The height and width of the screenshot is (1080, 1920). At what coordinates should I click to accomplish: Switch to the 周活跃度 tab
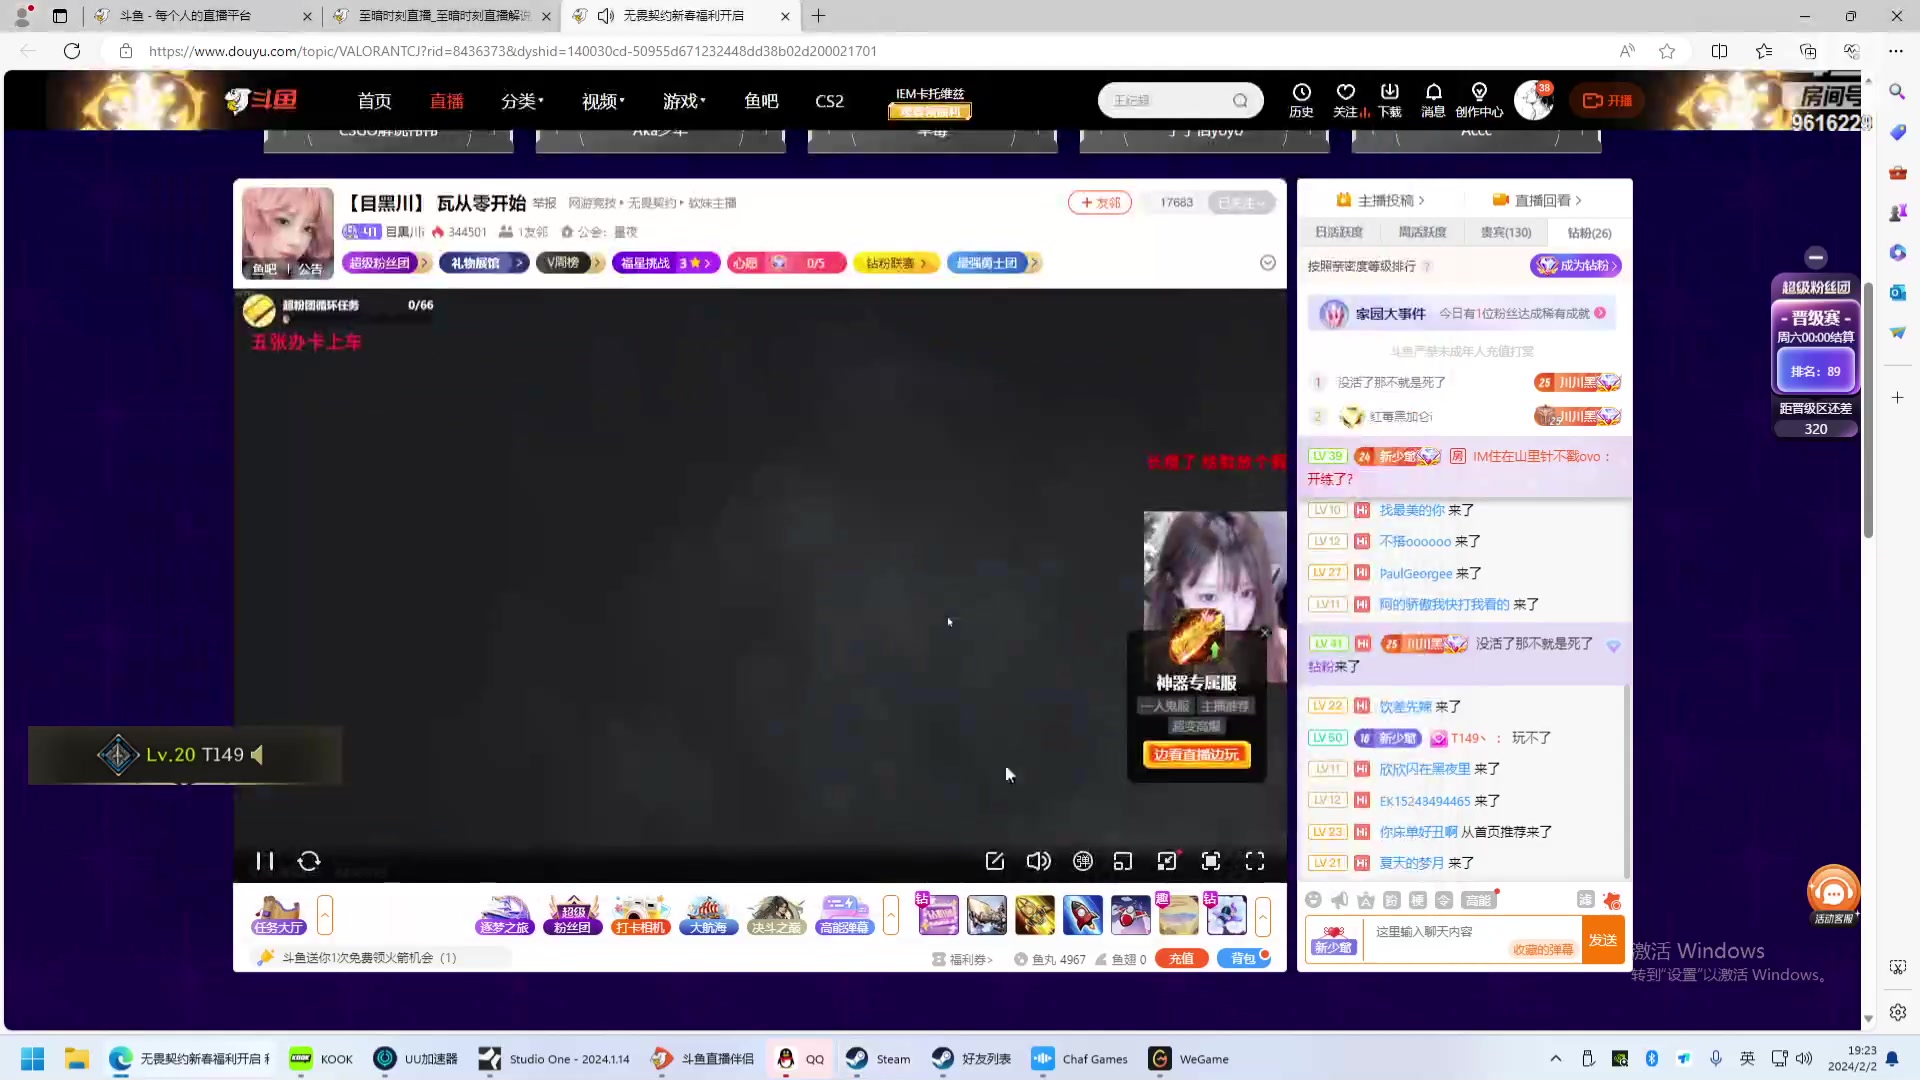pyautogui.click(x=1422, y=232)
